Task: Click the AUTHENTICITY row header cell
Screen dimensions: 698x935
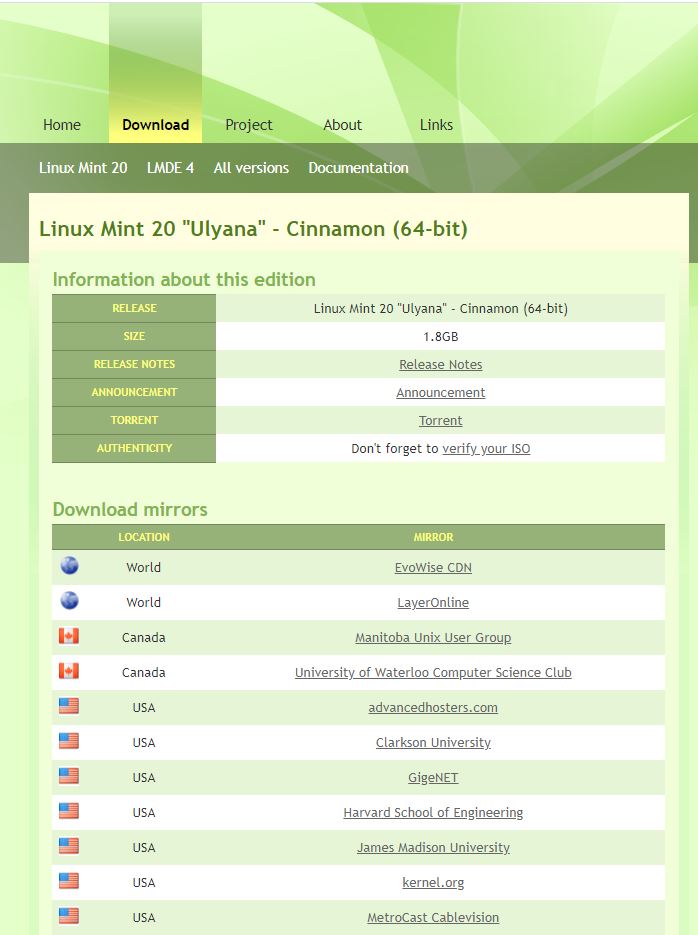Action: tap(134, 448)
